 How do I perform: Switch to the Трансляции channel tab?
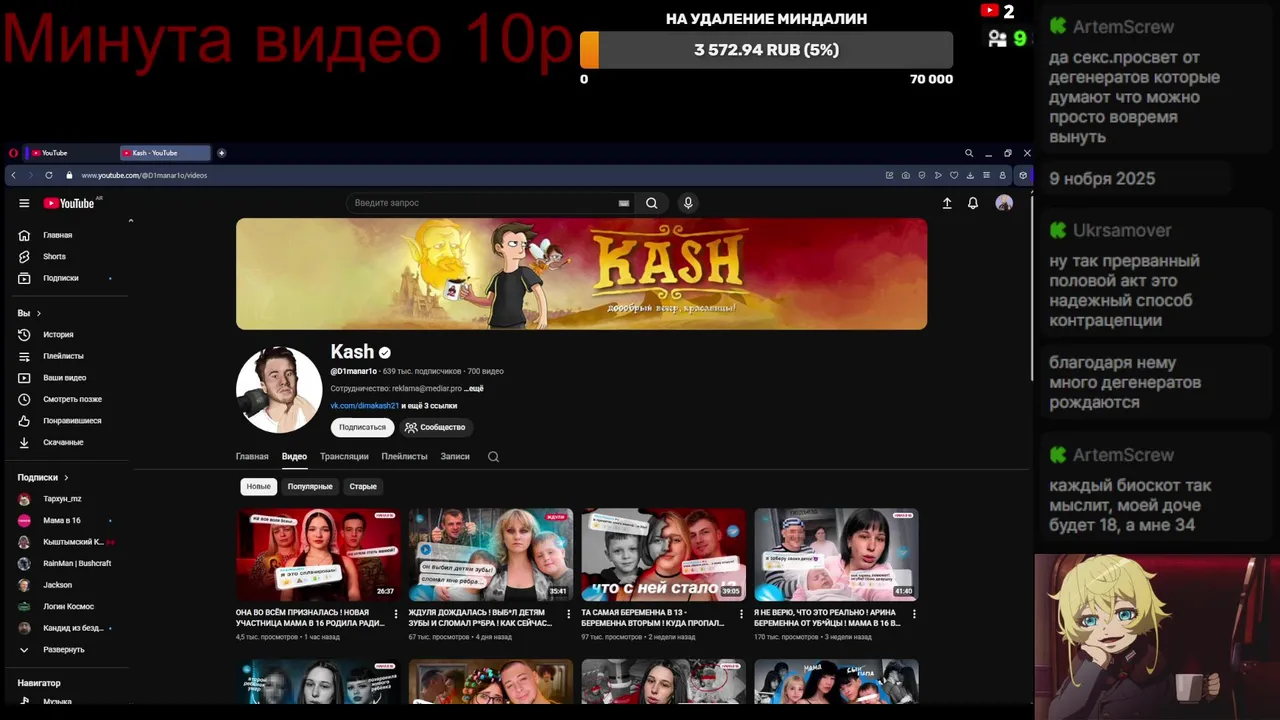tap(344, 456)
